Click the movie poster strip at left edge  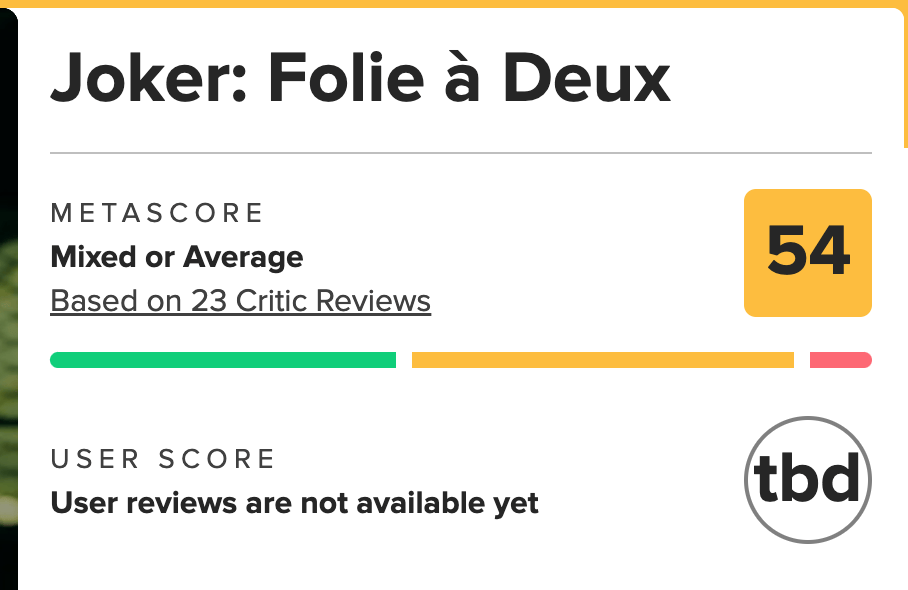coord(8,300)
